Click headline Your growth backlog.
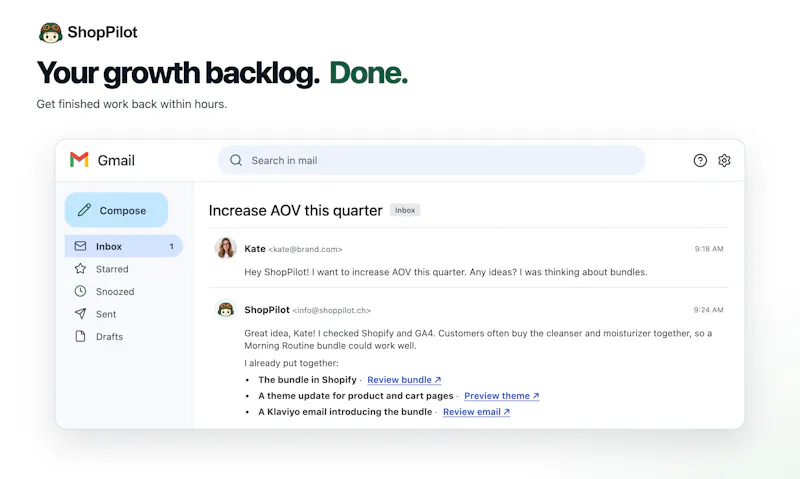The height and width of the screenshot is (479, 800). tap(178, 73)
